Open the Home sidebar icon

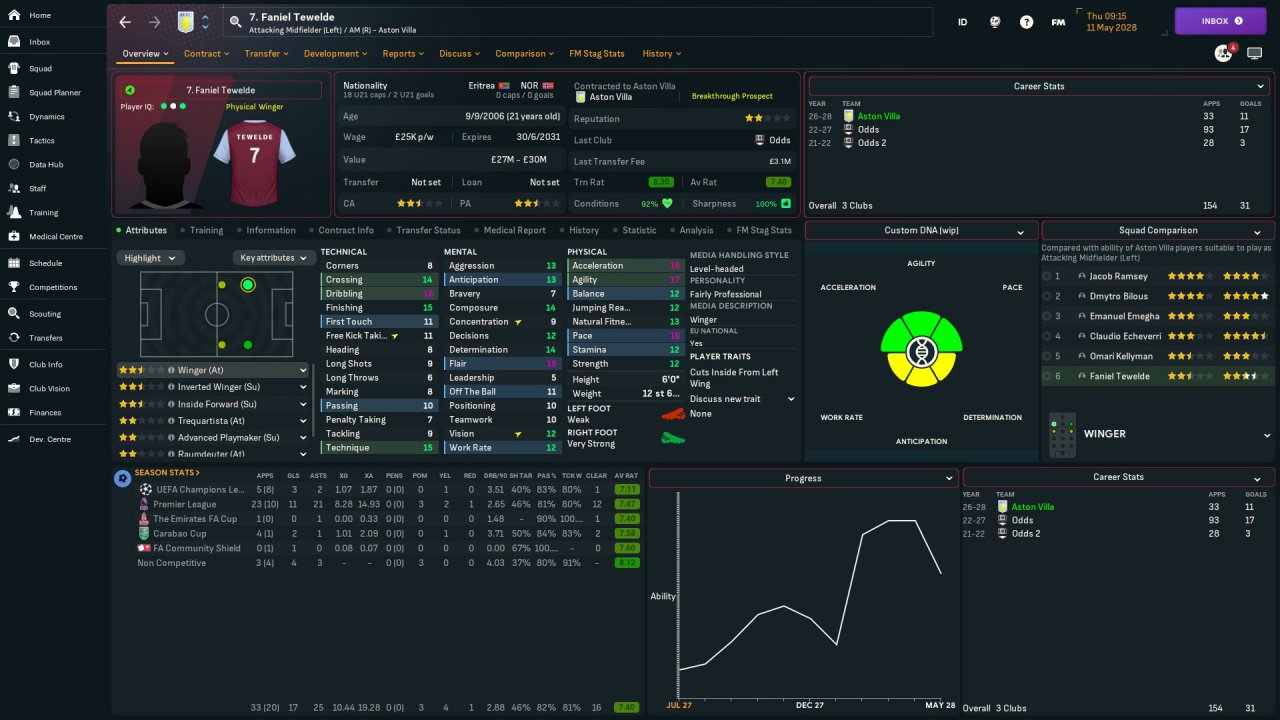pyautogui.click(x=14, y=15)
